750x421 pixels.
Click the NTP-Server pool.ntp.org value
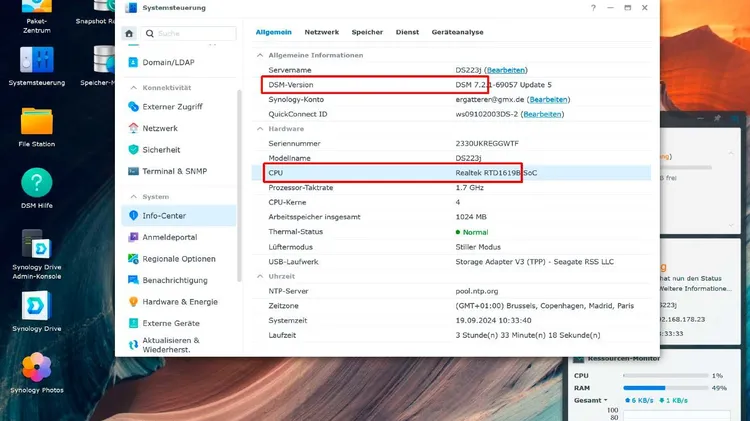click(476, 291)
